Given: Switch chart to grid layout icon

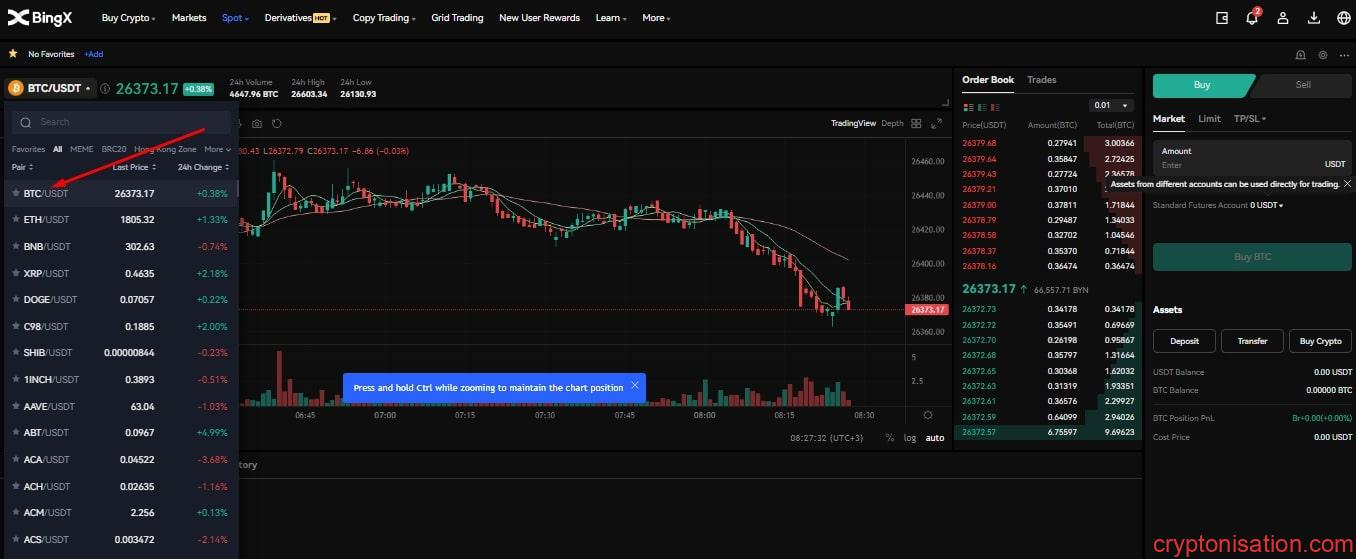Looking at the screenshot, I should pos(915,124).
